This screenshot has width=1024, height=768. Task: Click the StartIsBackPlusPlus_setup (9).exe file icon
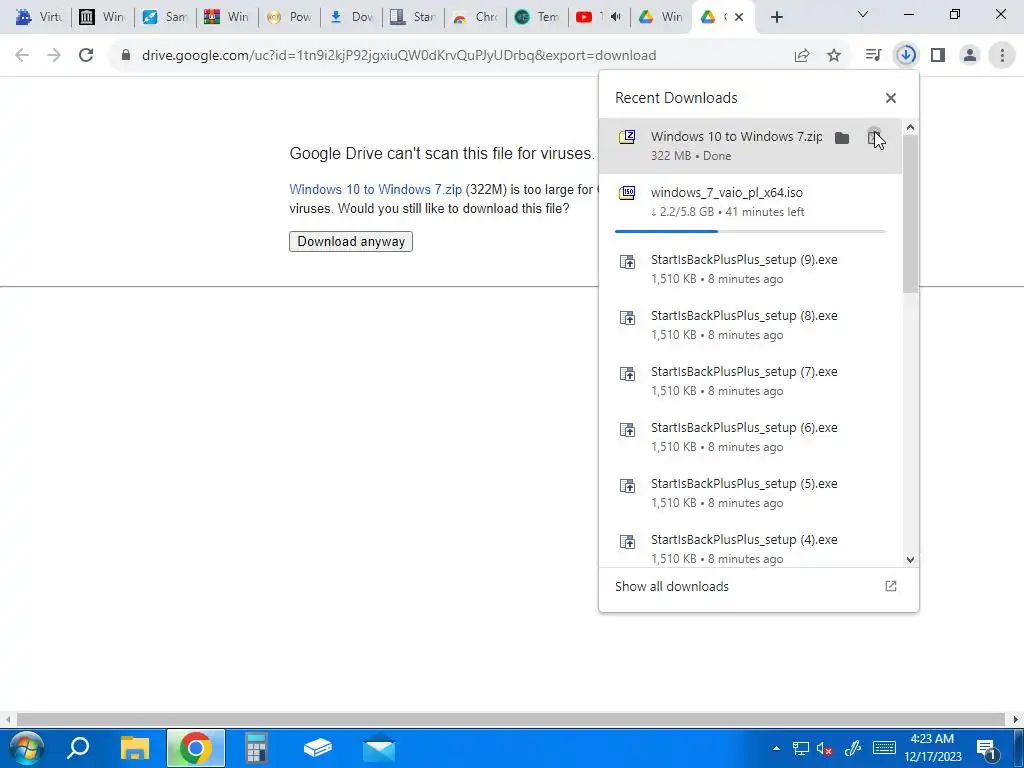[x=627, y=263]
